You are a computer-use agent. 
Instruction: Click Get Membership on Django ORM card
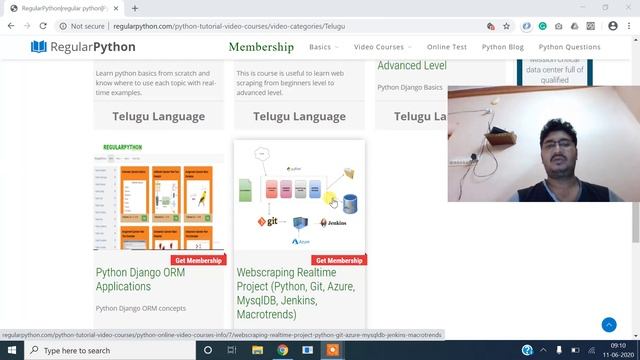point(198,260)
